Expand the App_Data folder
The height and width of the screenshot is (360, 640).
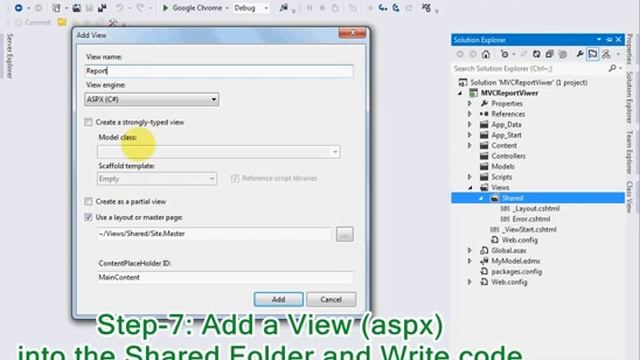[470, 124]
